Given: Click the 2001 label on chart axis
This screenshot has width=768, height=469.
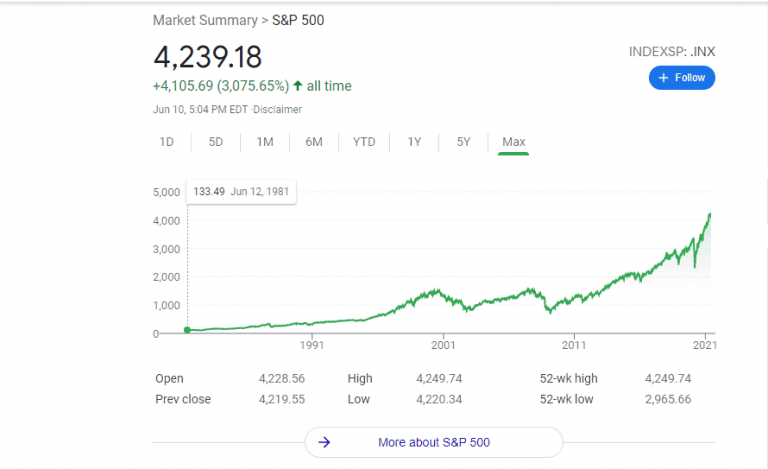Looking at the screenshot, I should 443,346.
